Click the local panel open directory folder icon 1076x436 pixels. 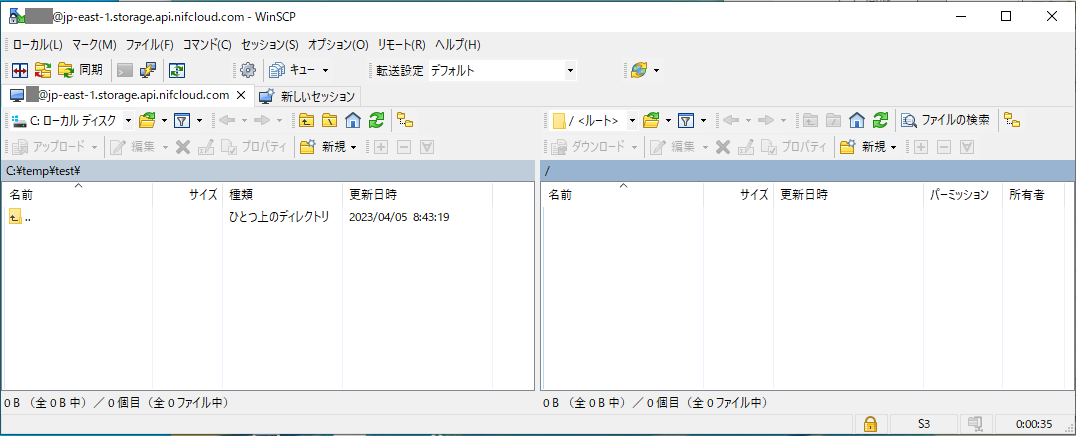pyautogui.click(x=147, y=121)
